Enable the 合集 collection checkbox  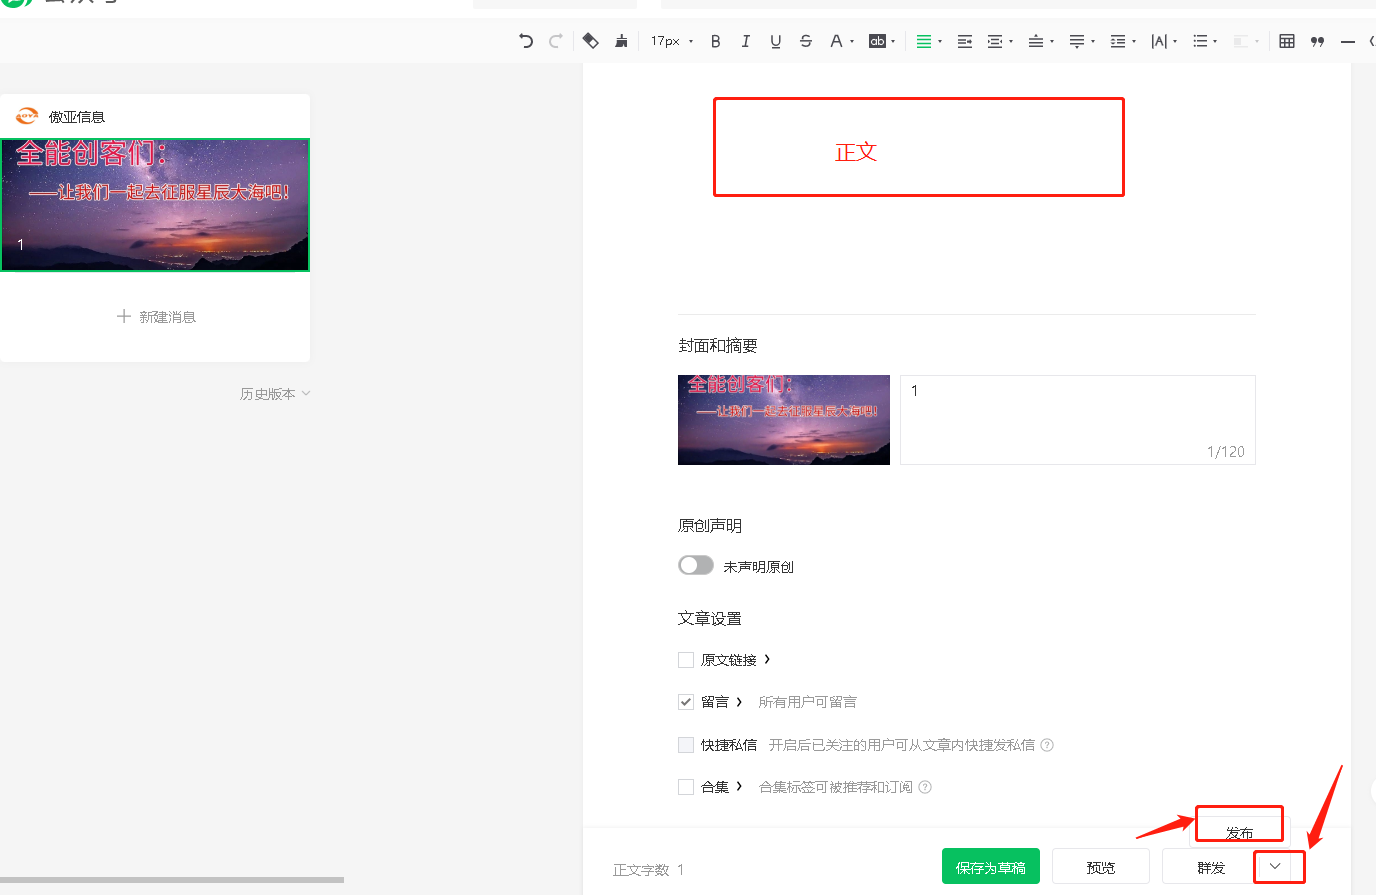[x=686, y=787]
